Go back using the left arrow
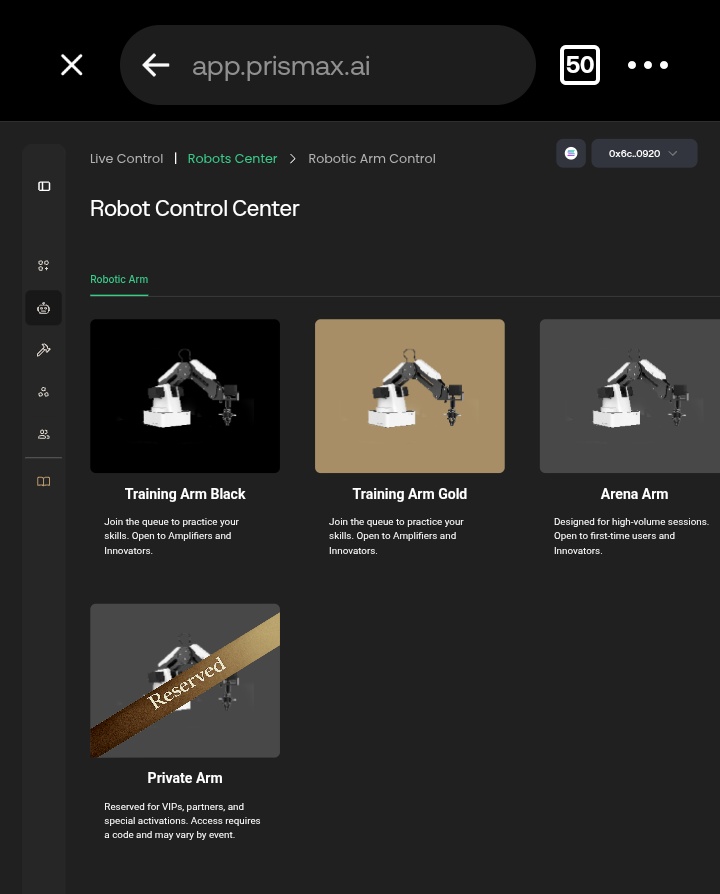 156,65
